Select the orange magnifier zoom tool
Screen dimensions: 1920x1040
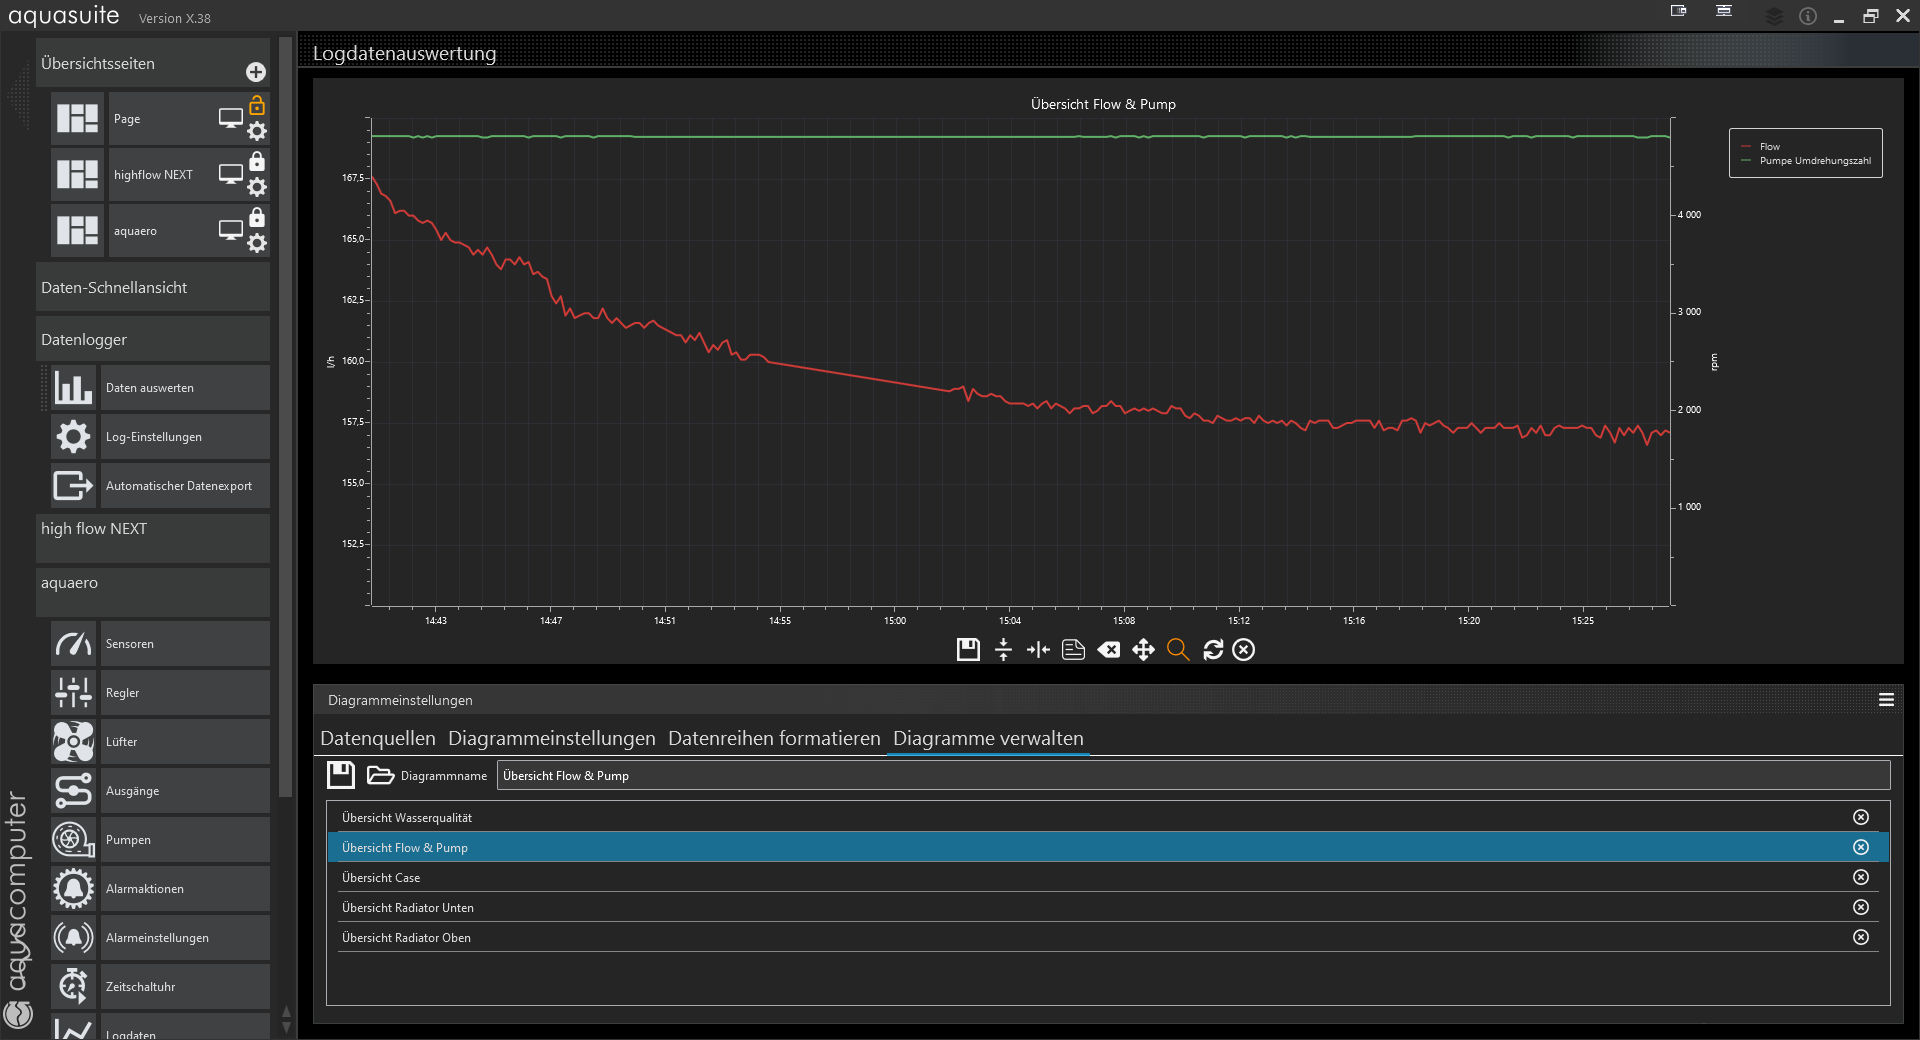tap(1178, 650)
